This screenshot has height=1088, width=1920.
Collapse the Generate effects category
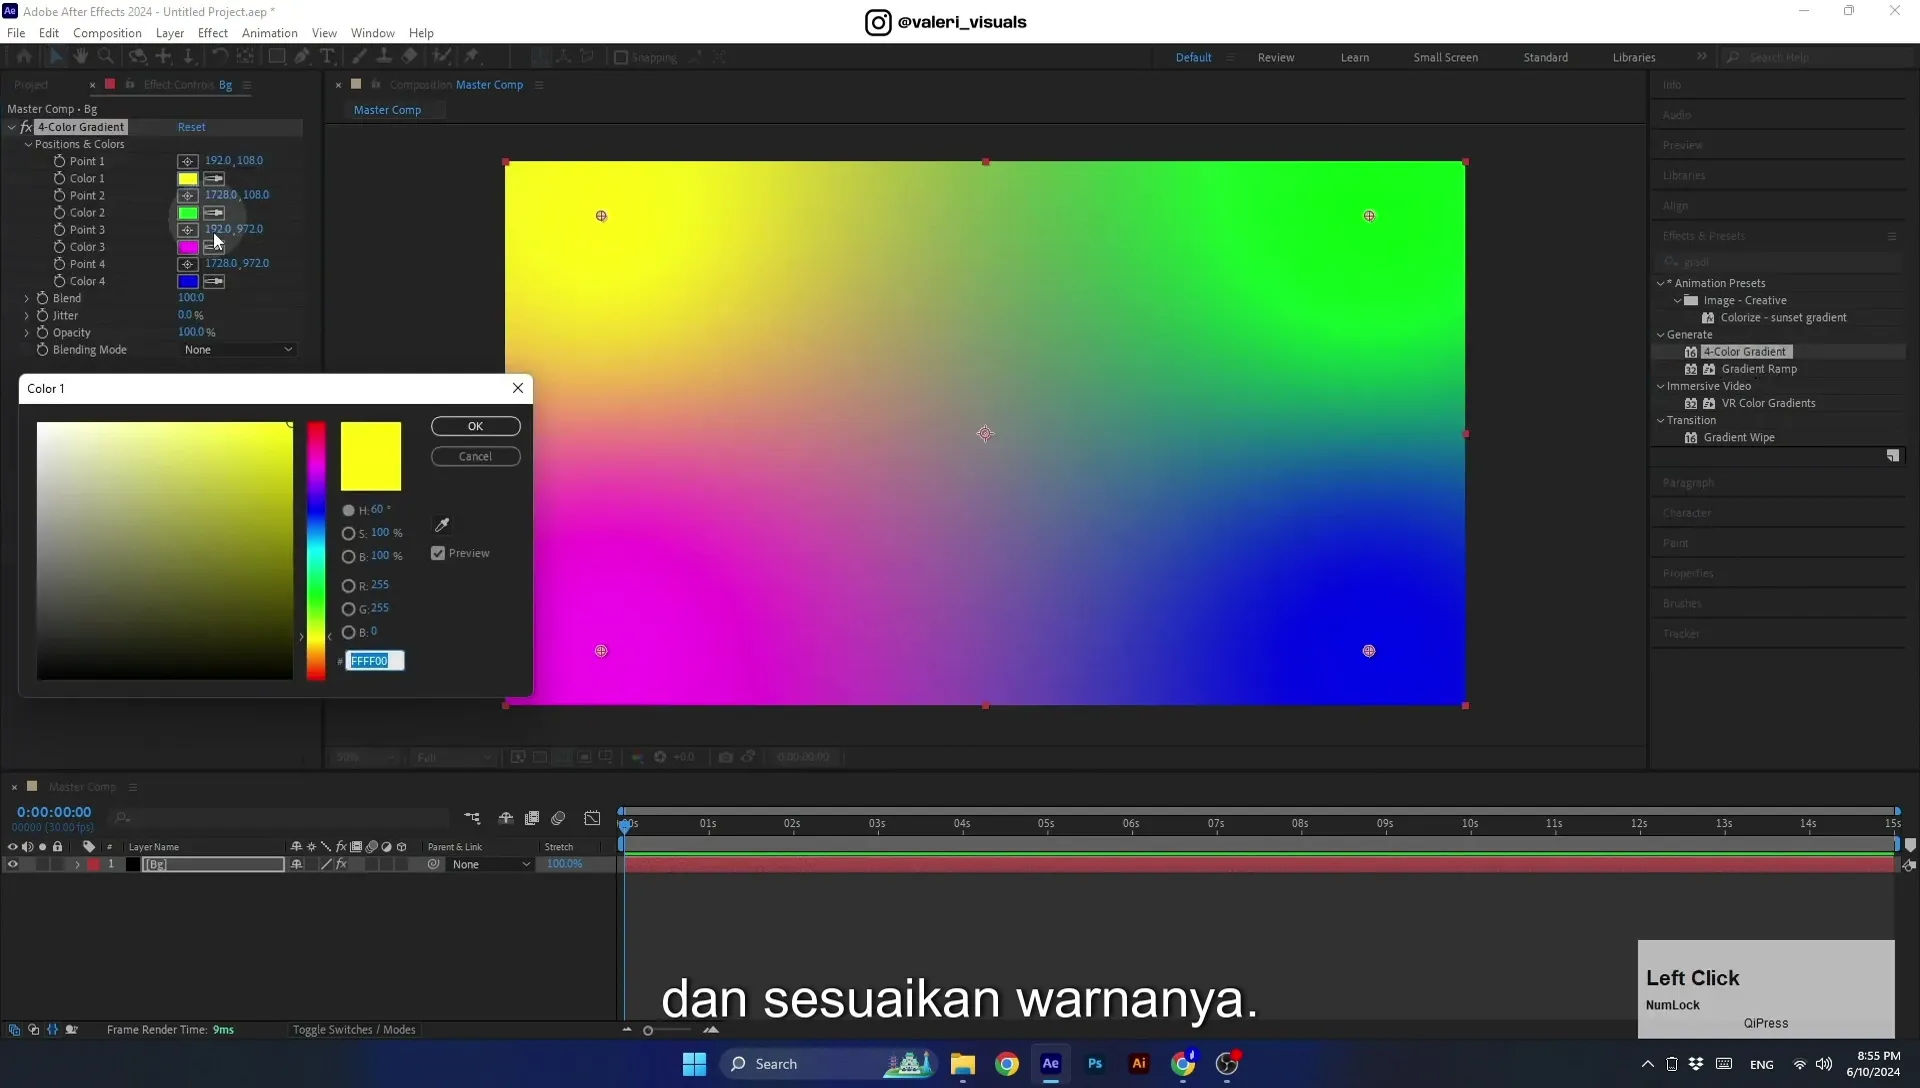(1660, 335)
